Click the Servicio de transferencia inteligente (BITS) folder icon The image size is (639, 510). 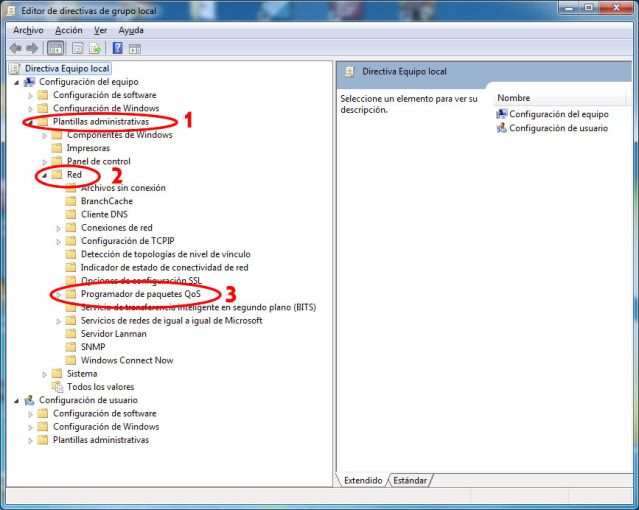[x=71, y=307]
